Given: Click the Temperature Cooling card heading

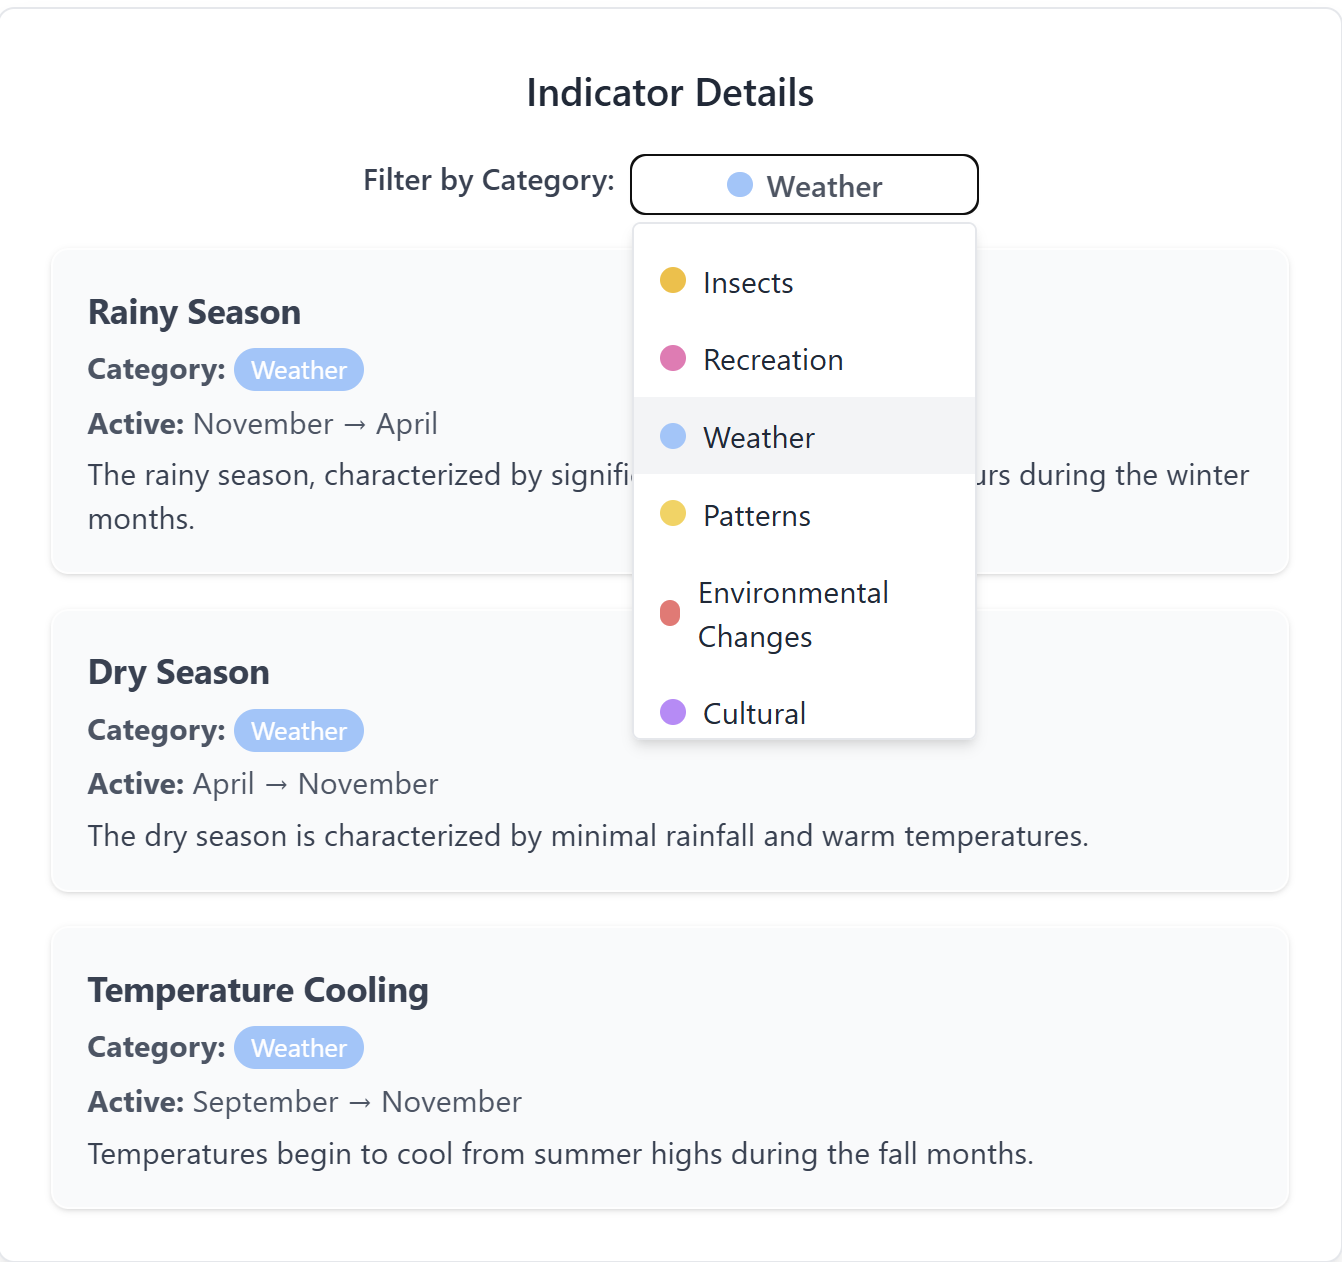Looking at the screenshot, I should pyautogui.click(x=258, y=990).
